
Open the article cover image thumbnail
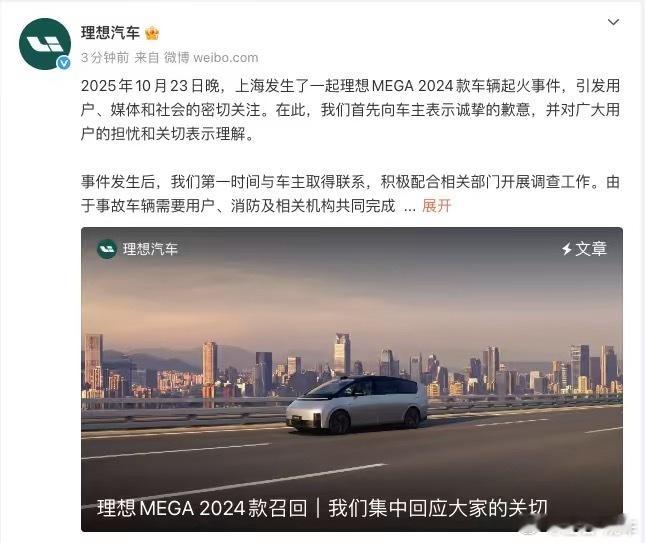(352, 379)
